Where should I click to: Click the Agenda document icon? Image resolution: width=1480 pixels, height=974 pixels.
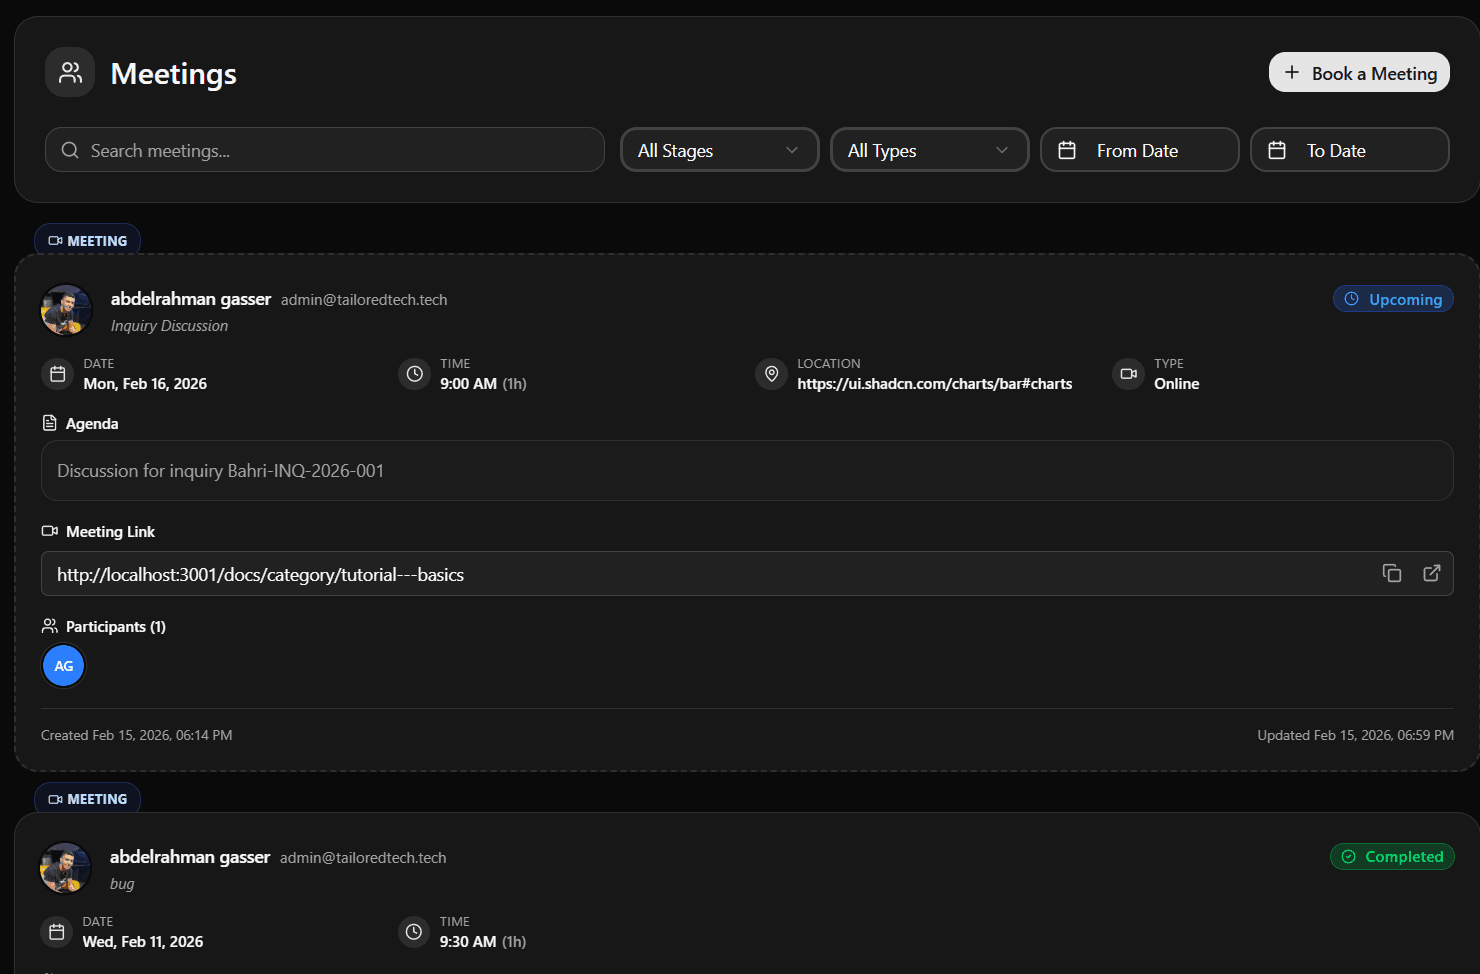(49, 422)
